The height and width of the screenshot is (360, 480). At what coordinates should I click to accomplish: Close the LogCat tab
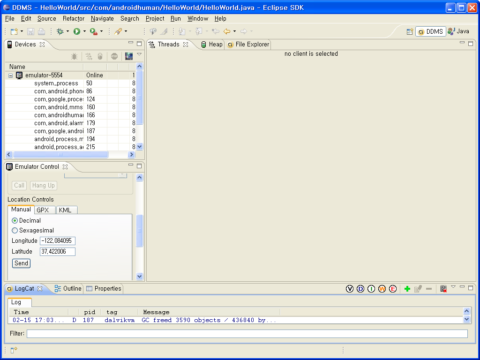(40, 289)
